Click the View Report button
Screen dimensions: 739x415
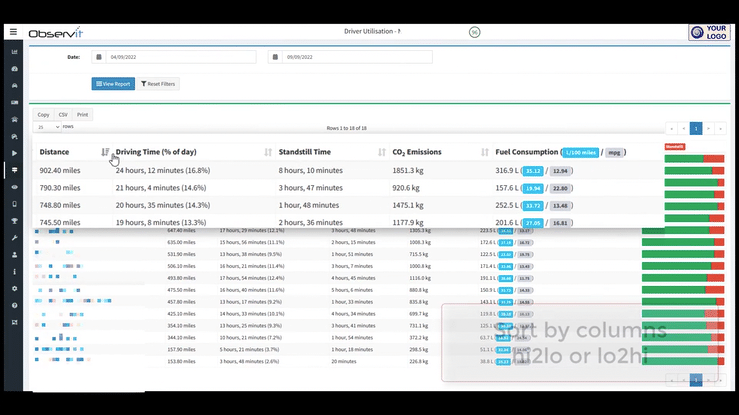click(x=113, y=84)
